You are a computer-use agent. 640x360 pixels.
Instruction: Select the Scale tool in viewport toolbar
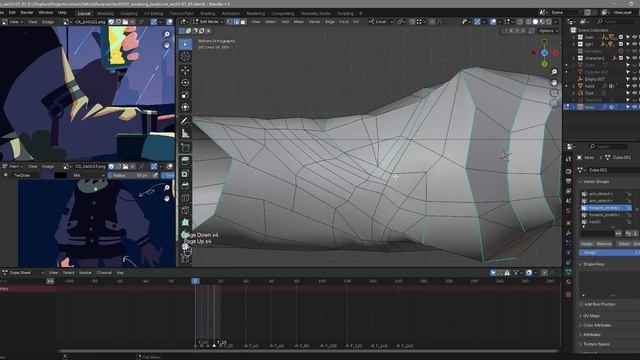point(185,95)
